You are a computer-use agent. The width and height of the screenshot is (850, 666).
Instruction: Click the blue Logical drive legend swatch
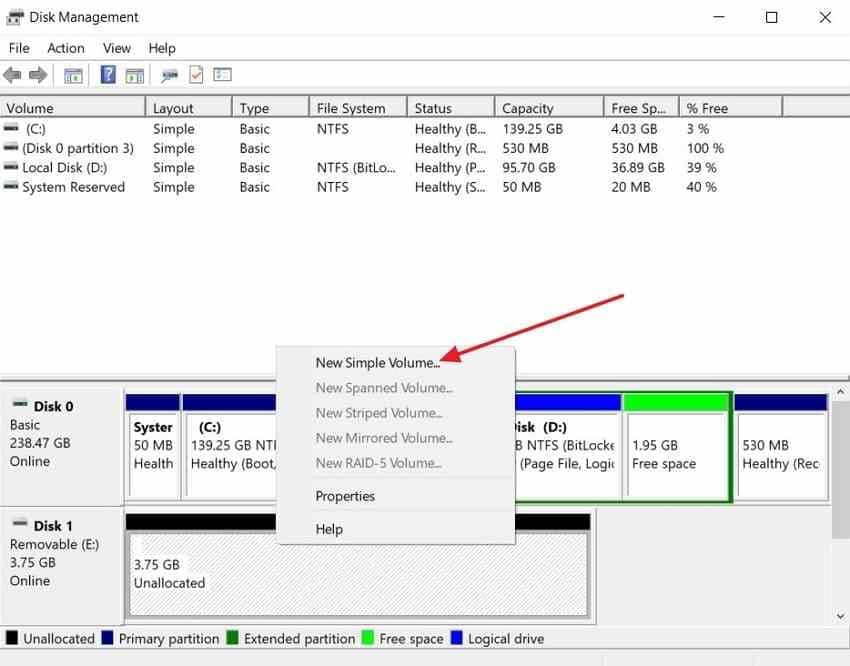pos(457,638)
